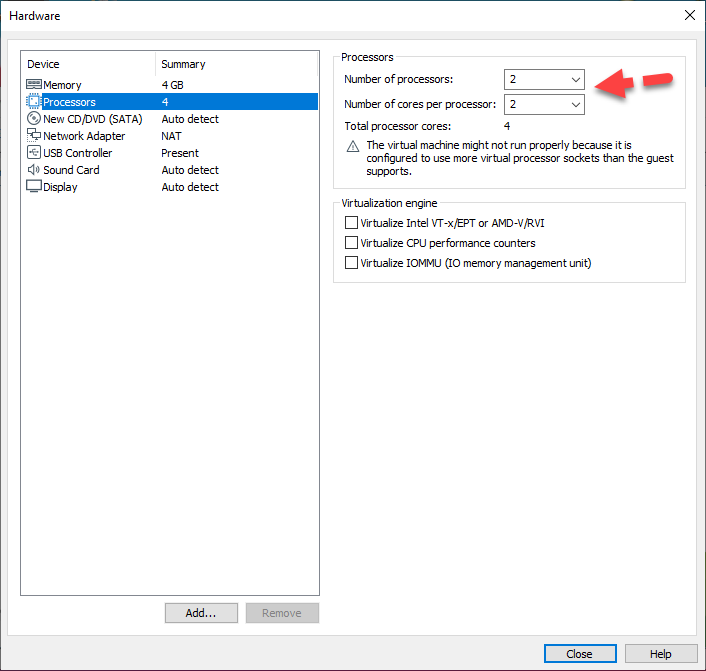
Task: Click the Add... button
Action: (x=201, y=613)
